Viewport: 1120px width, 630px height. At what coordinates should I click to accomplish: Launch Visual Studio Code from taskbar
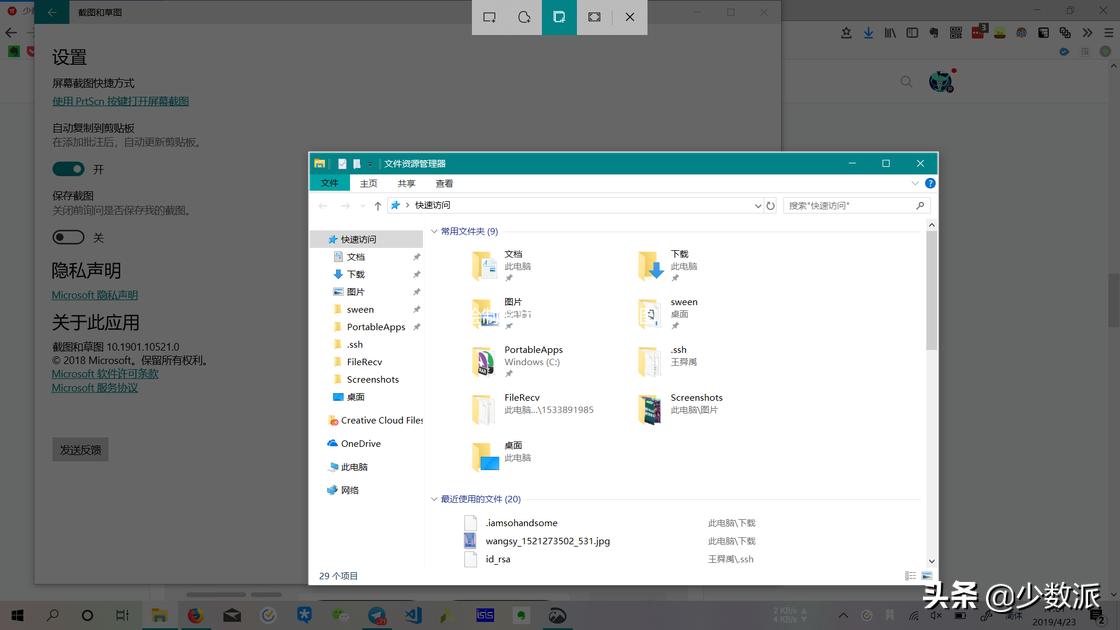coord(413,615)
